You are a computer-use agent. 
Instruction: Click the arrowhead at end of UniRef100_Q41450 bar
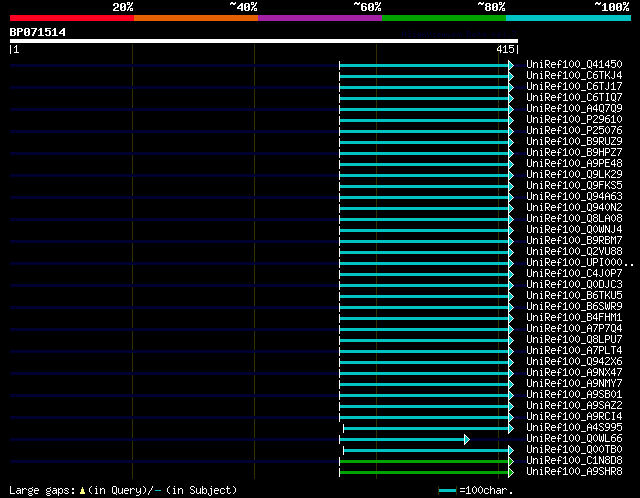511,65
